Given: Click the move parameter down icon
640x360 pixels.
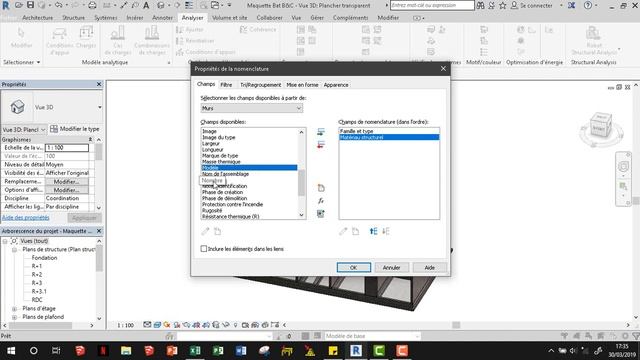Looking at the screenshot, I should (386, 231).
